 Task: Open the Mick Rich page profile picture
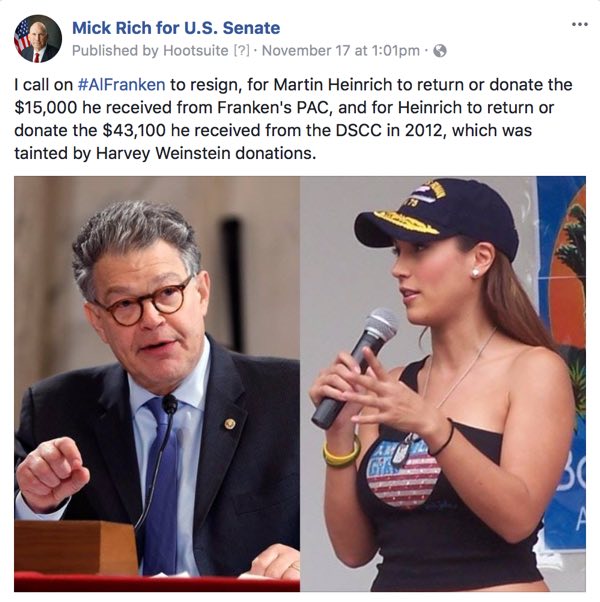point(38,38)
